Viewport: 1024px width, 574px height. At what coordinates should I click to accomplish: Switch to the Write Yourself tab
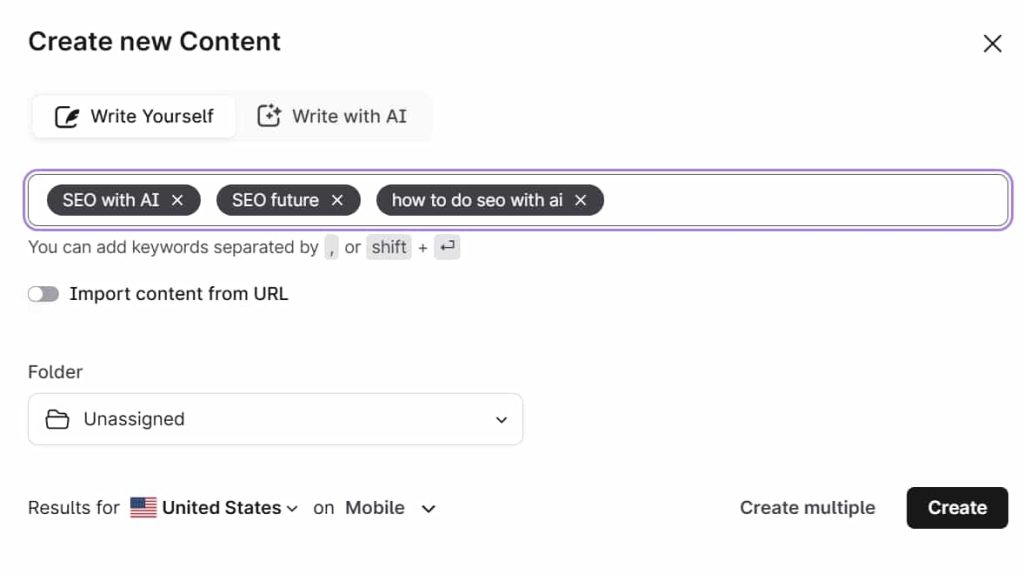point(134,117)
